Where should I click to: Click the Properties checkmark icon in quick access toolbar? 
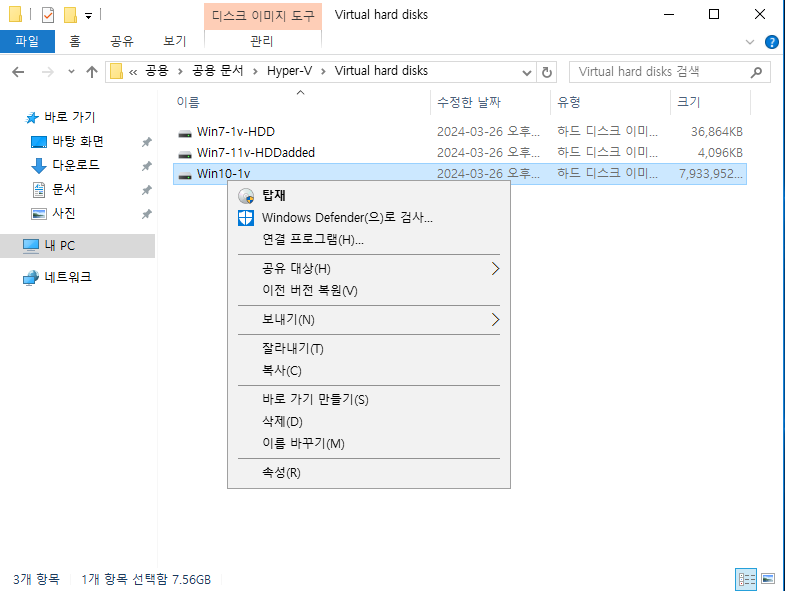[x=48, y=15]
